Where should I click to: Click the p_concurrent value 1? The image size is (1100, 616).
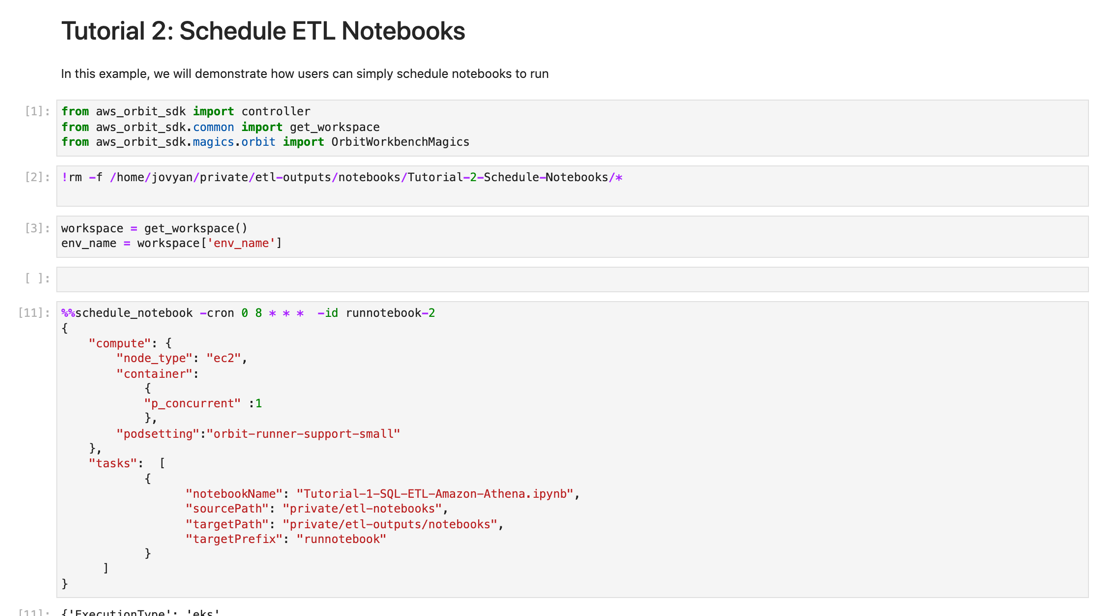coord(260,402)
